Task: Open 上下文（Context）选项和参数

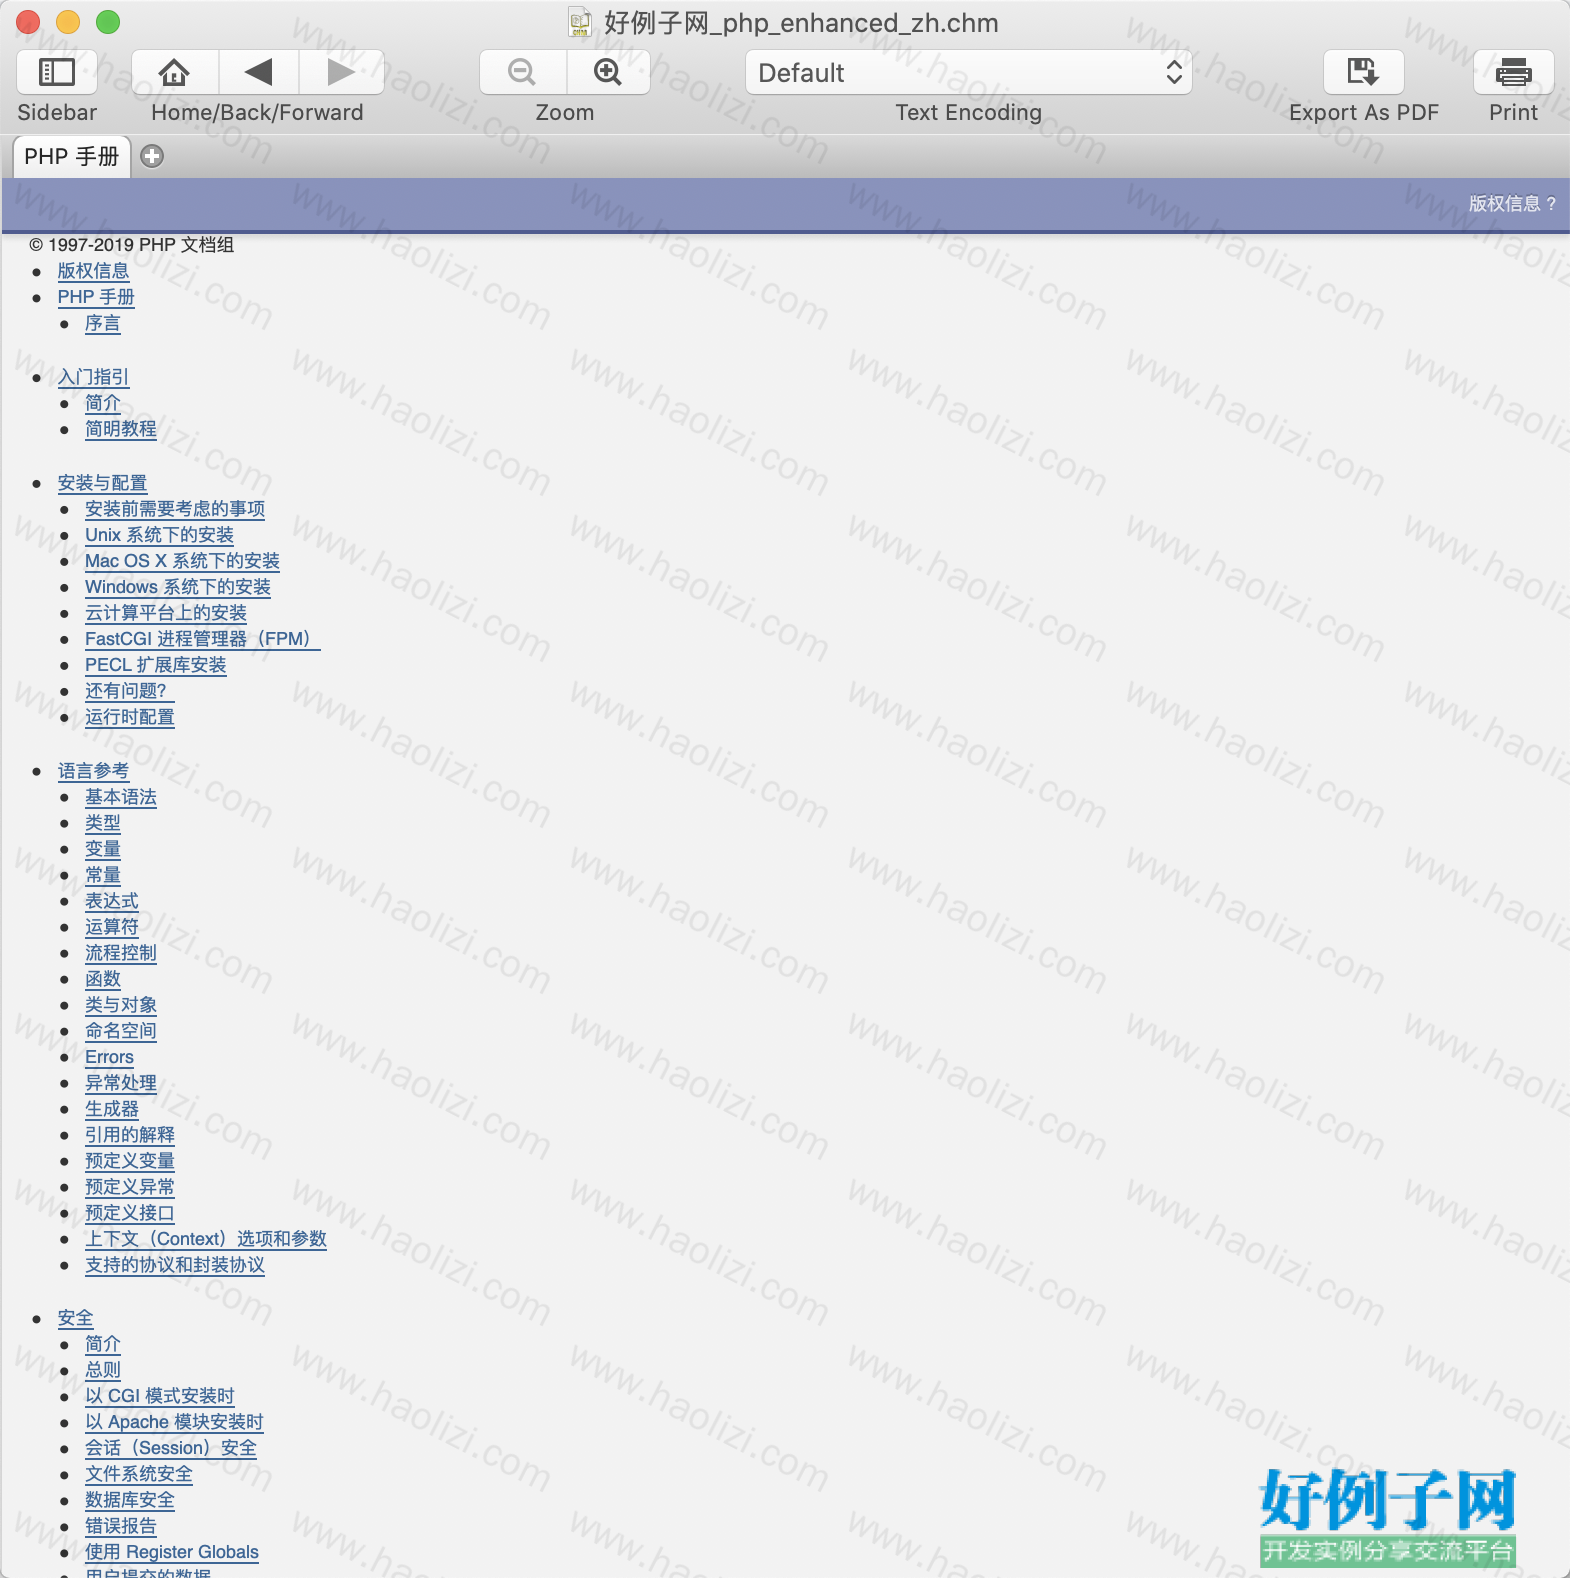Action: click(206, 1239)
